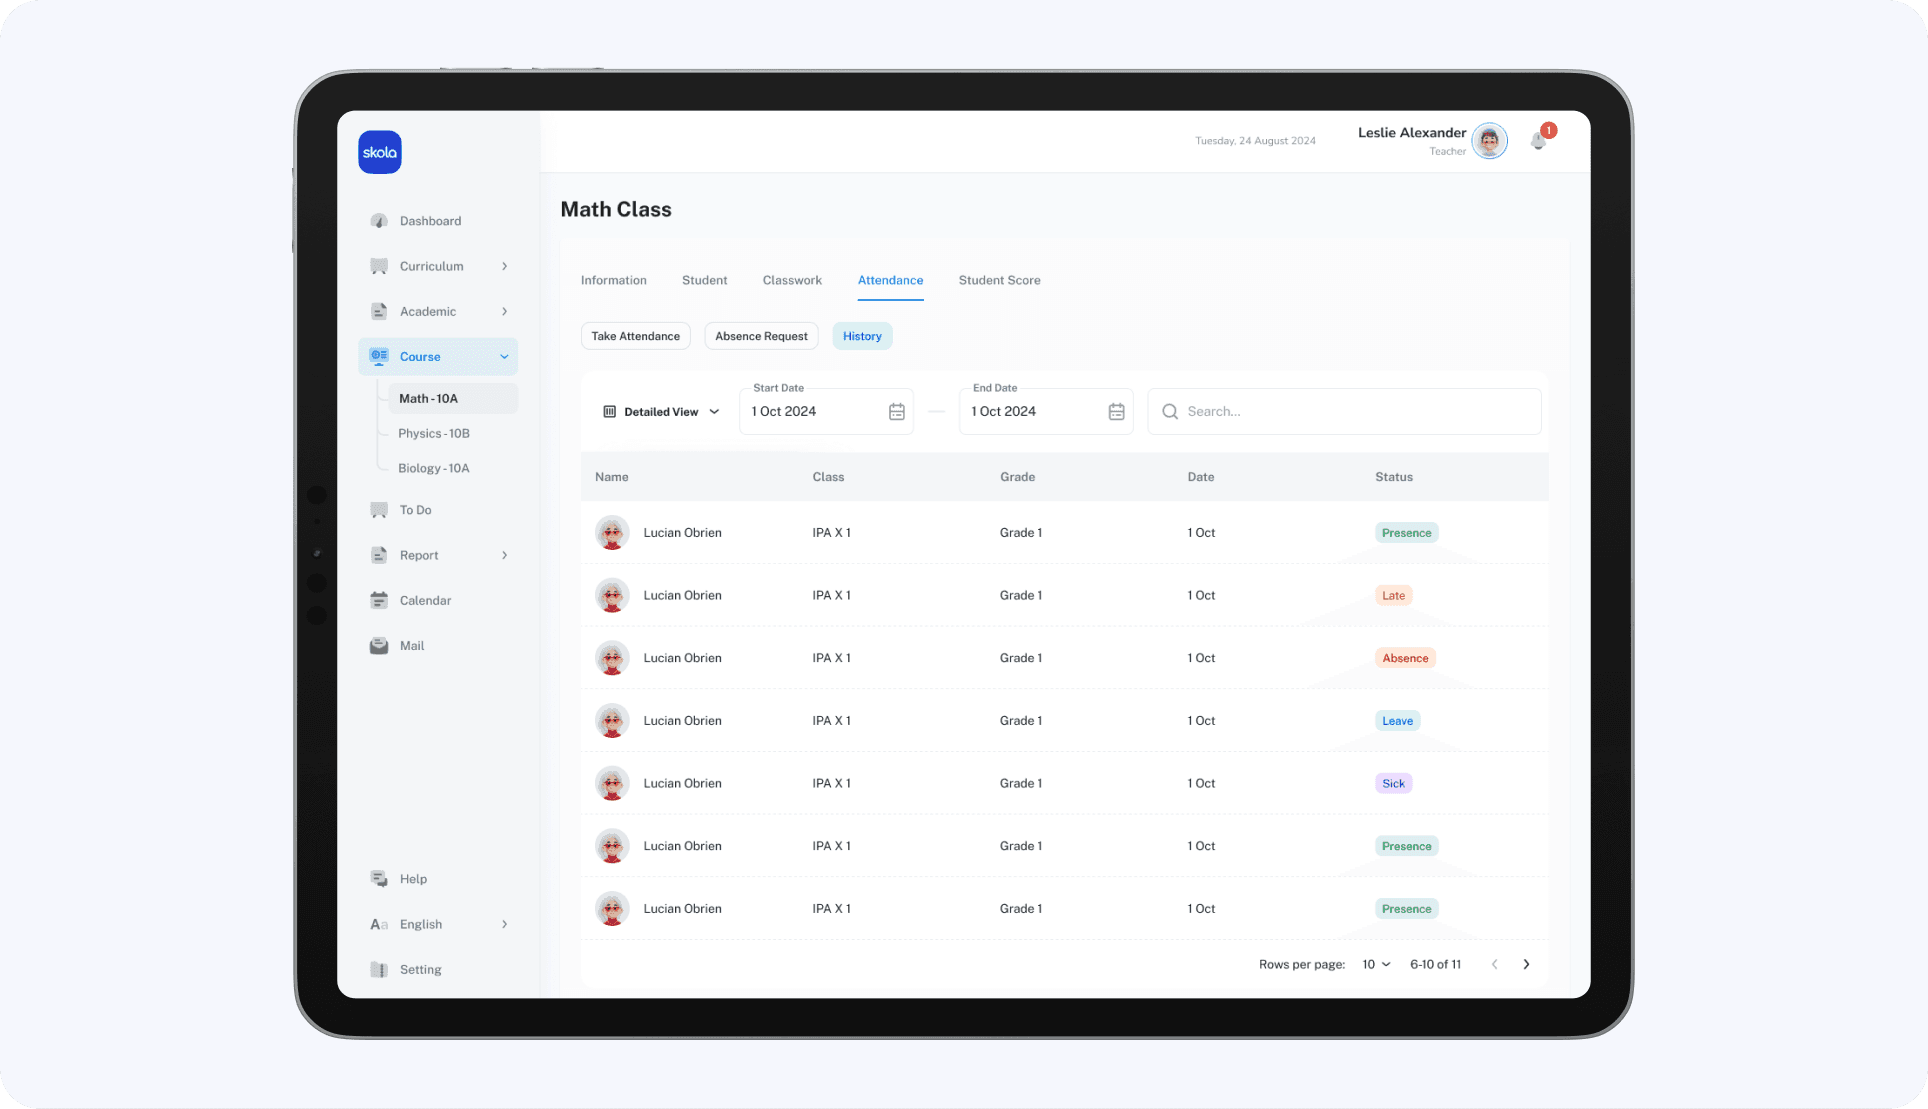Open rows per page dropdown
The width and height of the screenshot is (1928, 1109).
coord(1376,965)
